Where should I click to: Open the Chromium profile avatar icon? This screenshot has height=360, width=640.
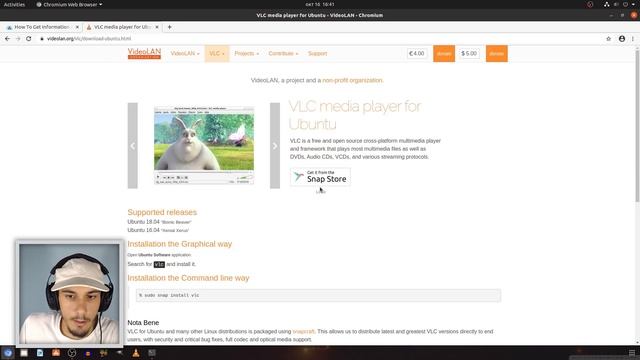(622, 39)
